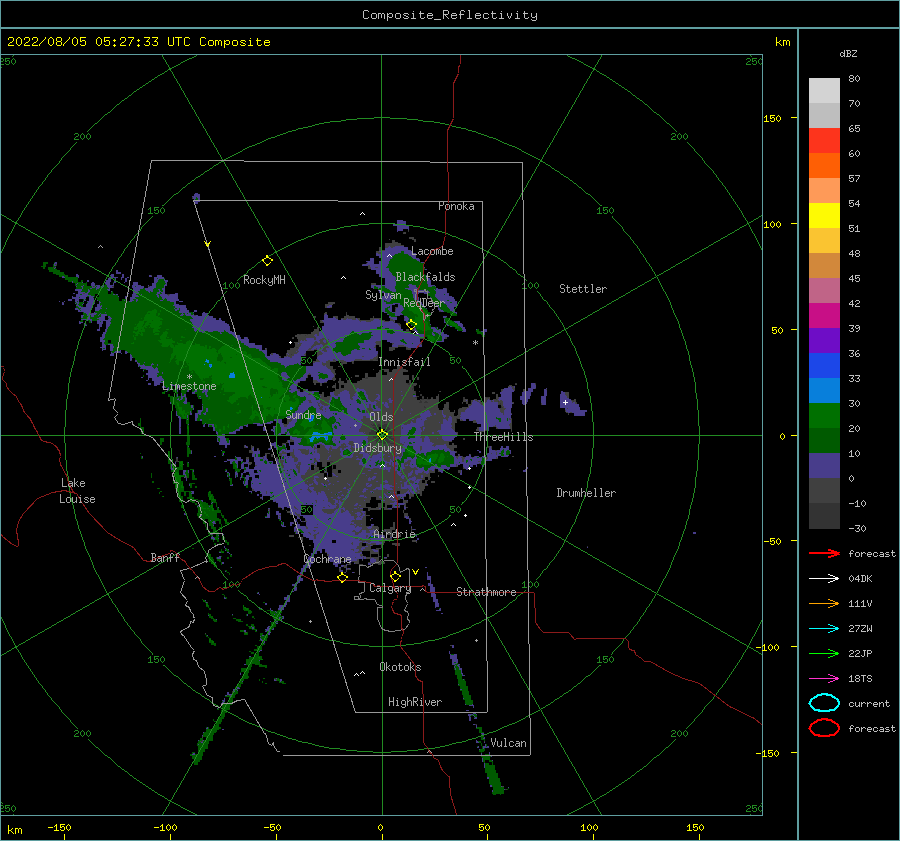The height and width of the screenshot is (841, 900).
Task: Select the light blue 30-33 dBZ swatch
Action: pos(824,390)
